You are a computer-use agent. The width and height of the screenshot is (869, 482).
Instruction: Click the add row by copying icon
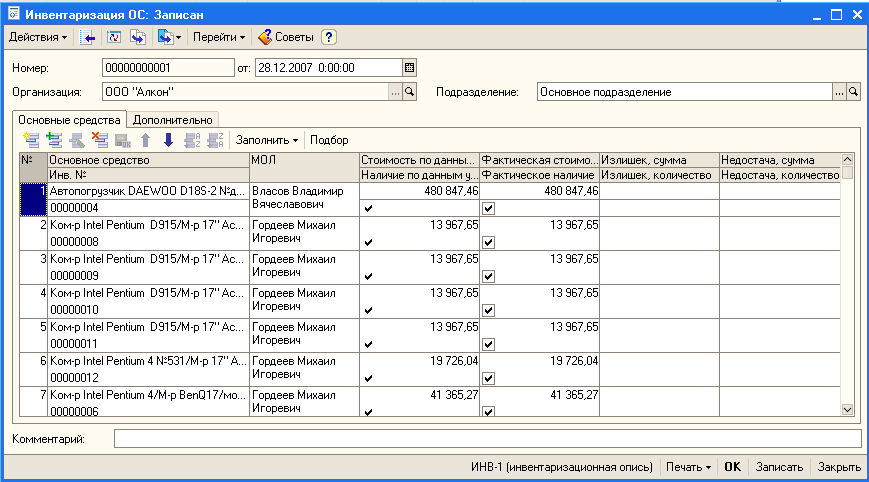(54, 140)
